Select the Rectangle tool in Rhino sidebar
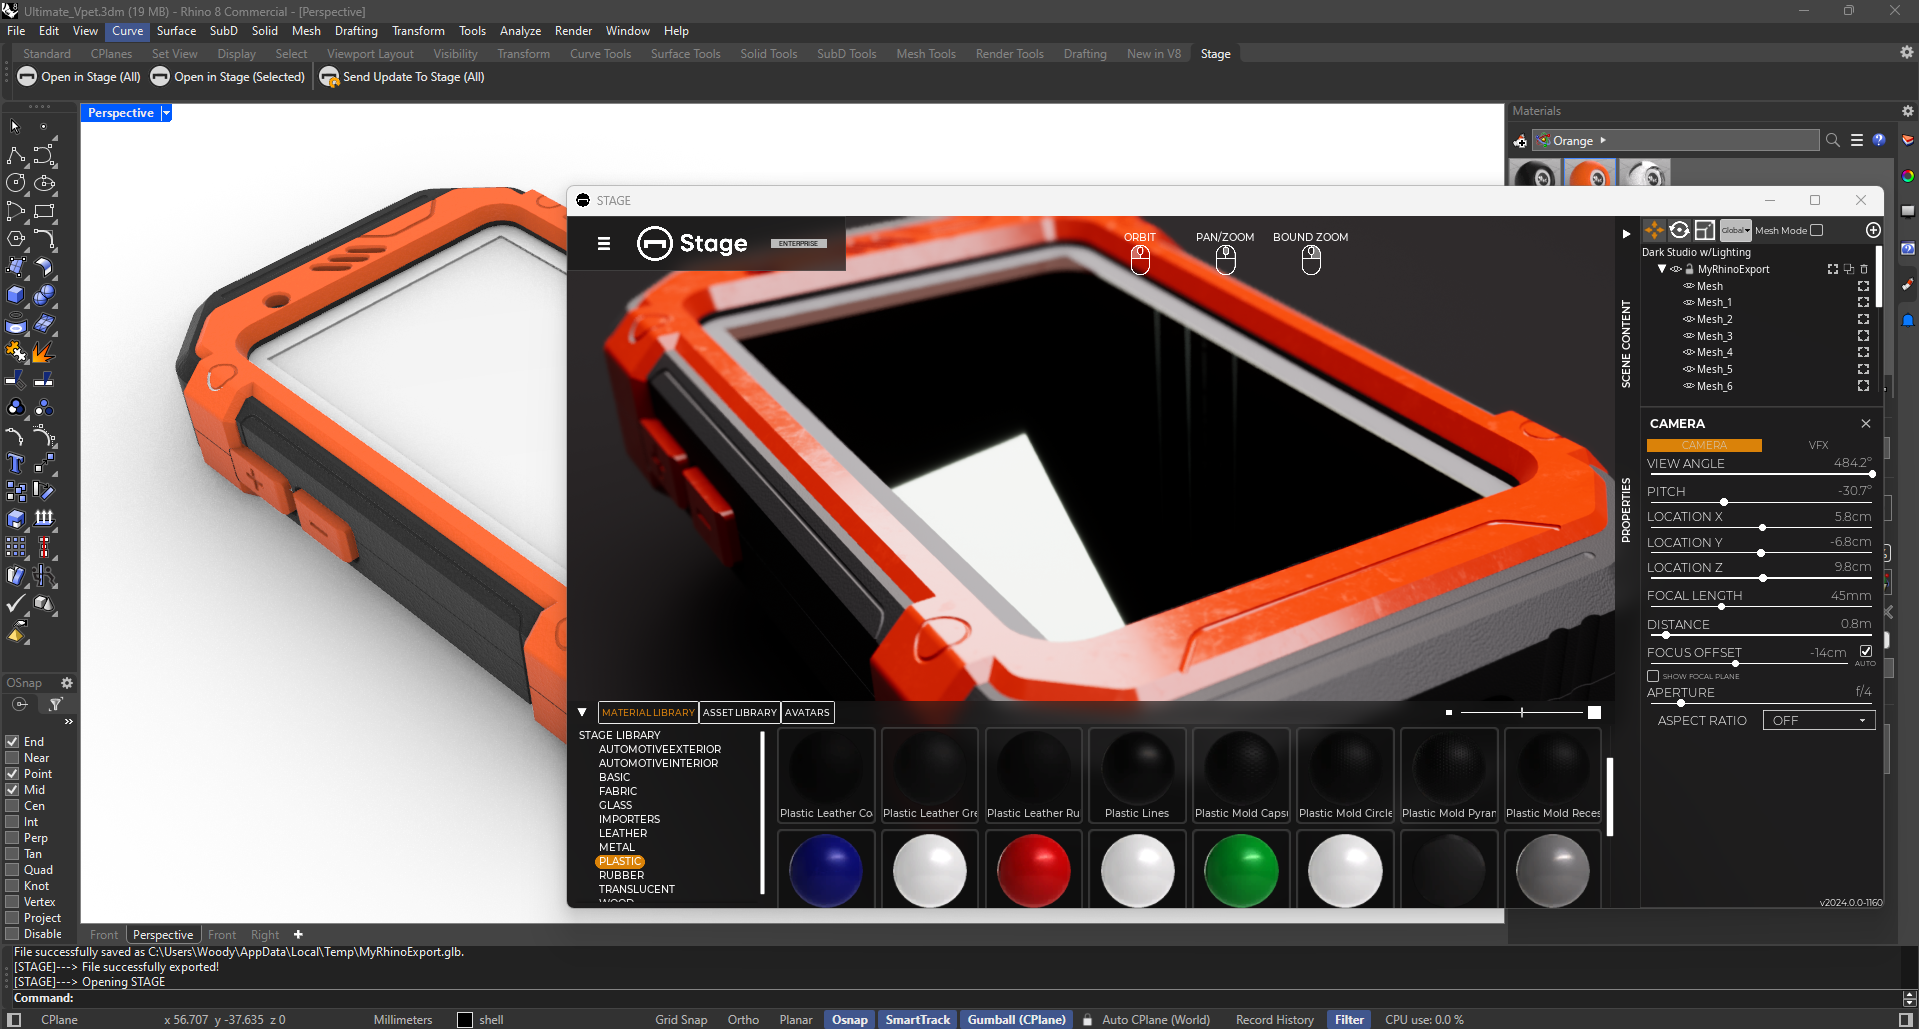The height and width of the screenshot is (1029, 1919). point(44,211)
